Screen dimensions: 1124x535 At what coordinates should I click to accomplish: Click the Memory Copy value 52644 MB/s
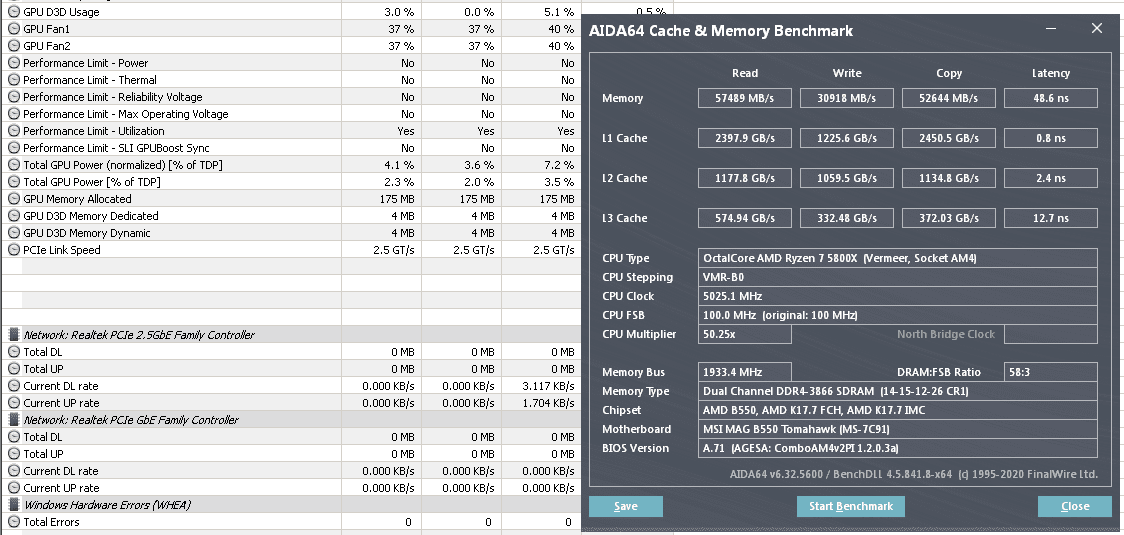click(948, 98)
